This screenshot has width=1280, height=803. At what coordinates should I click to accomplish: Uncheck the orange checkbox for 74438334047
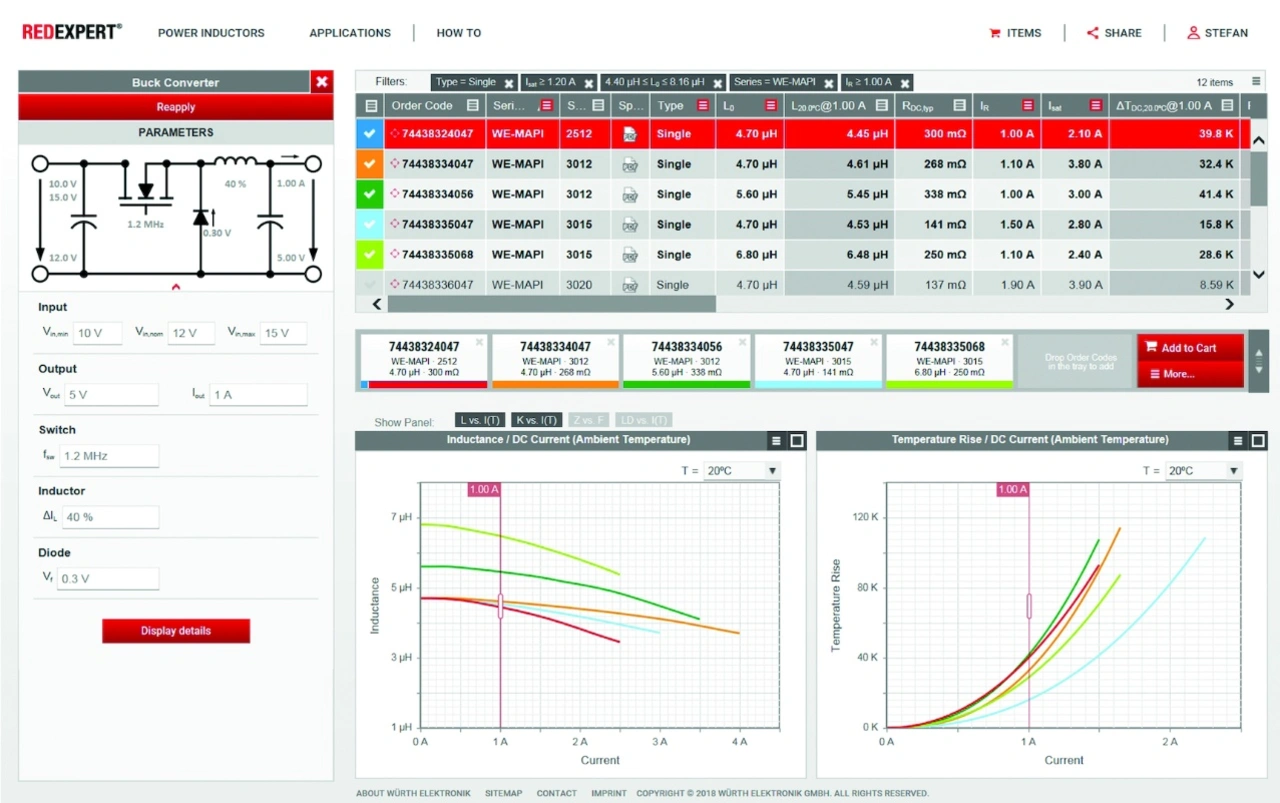click(370, 164)
